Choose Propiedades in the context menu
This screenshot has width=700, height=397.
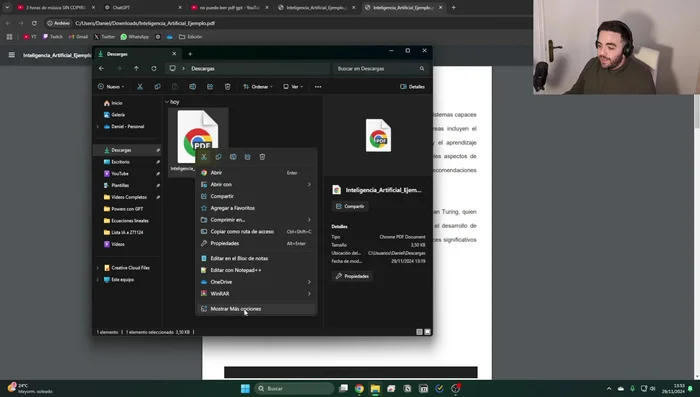[256, 243]
